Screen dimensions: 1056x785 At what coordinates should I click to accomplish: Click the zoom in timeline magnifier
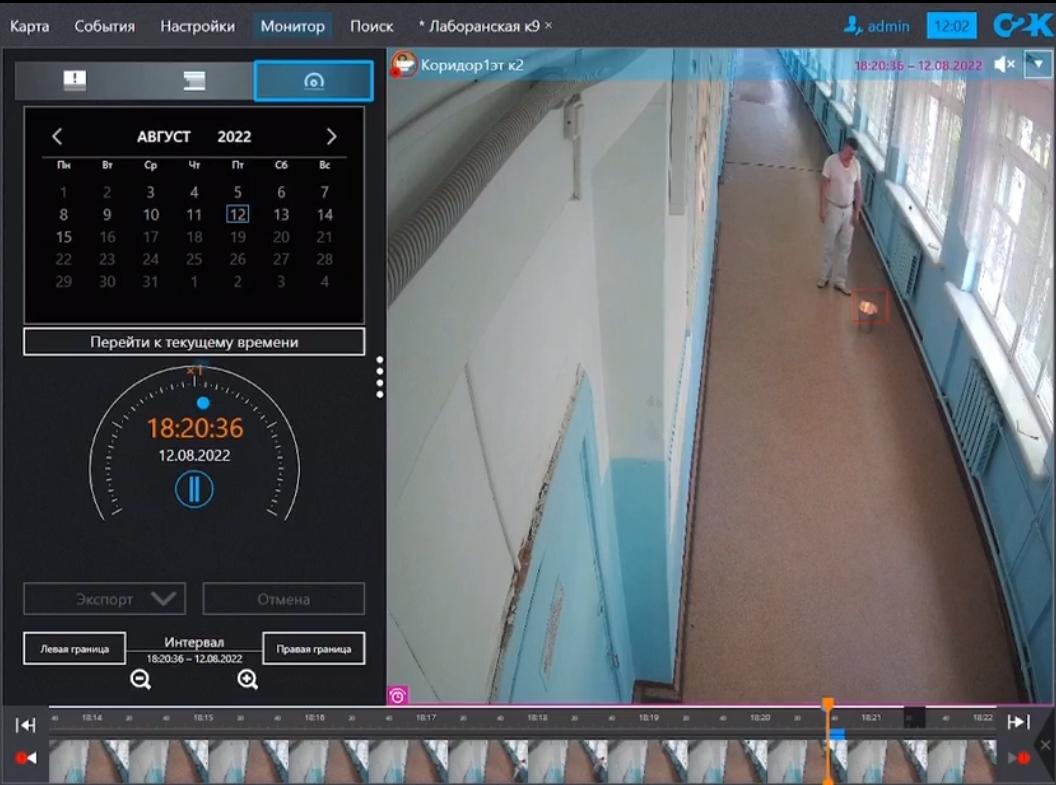click(248, 680)
